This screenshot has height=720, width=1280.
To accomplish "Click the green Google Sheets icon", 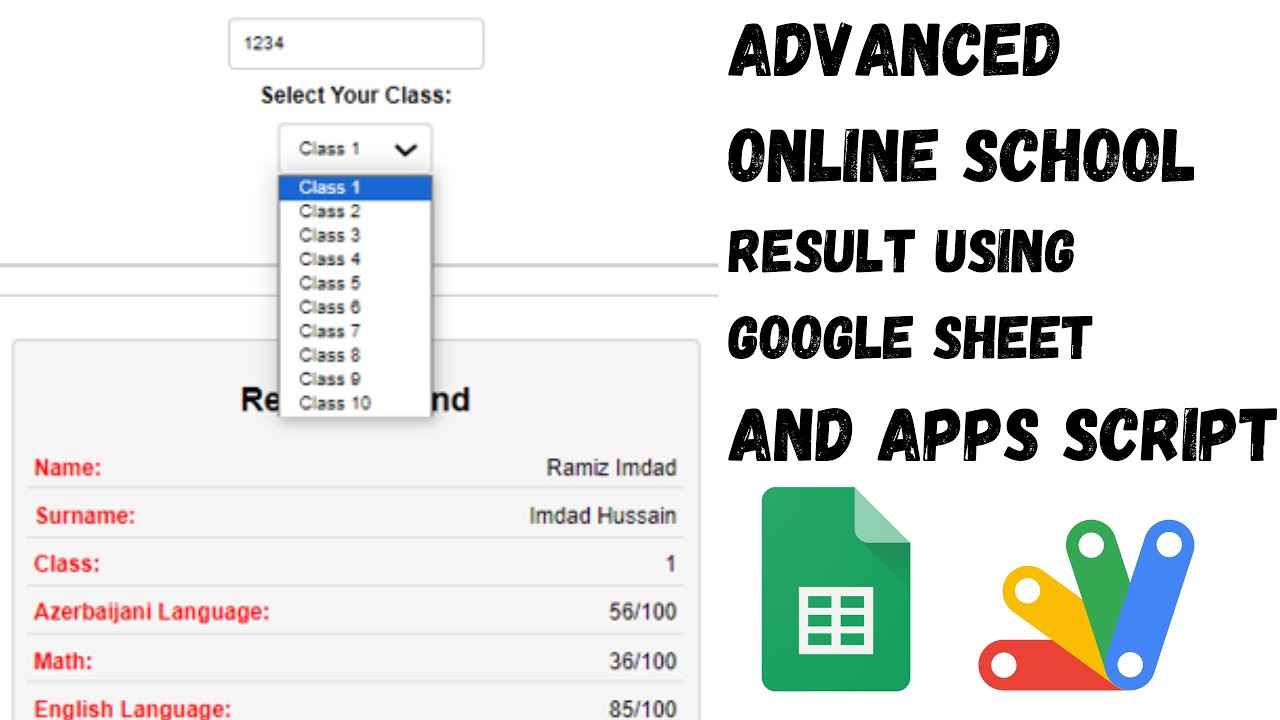I will (836, 589).
